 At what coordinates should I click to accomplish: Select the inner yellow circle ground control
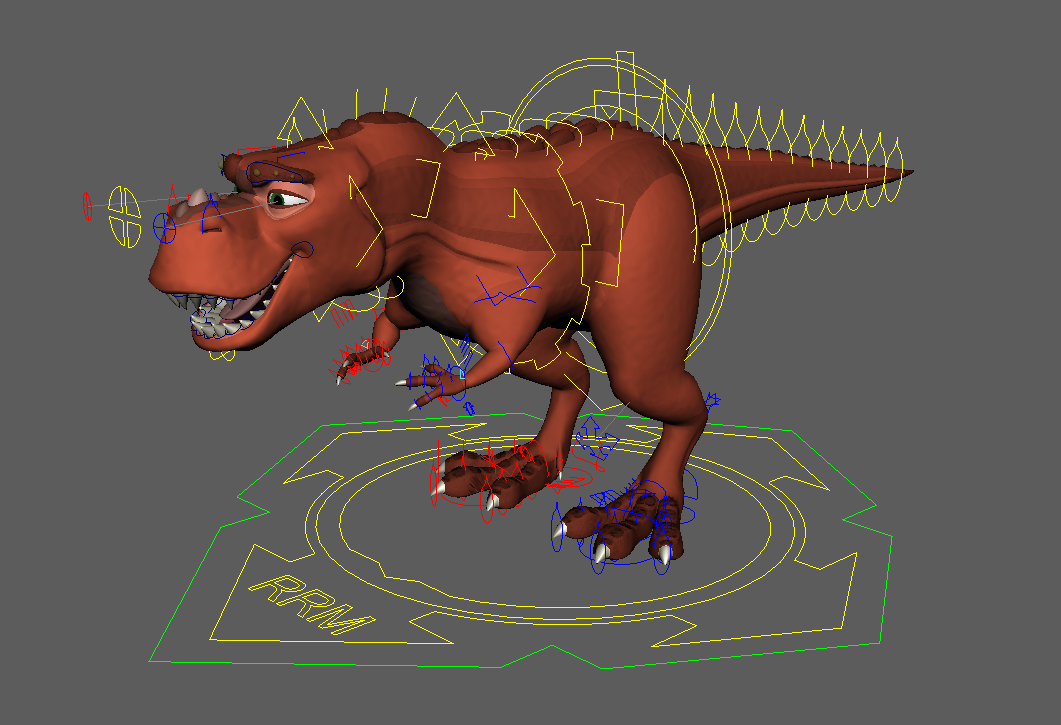pyautogui.click(x=555, y=525)
